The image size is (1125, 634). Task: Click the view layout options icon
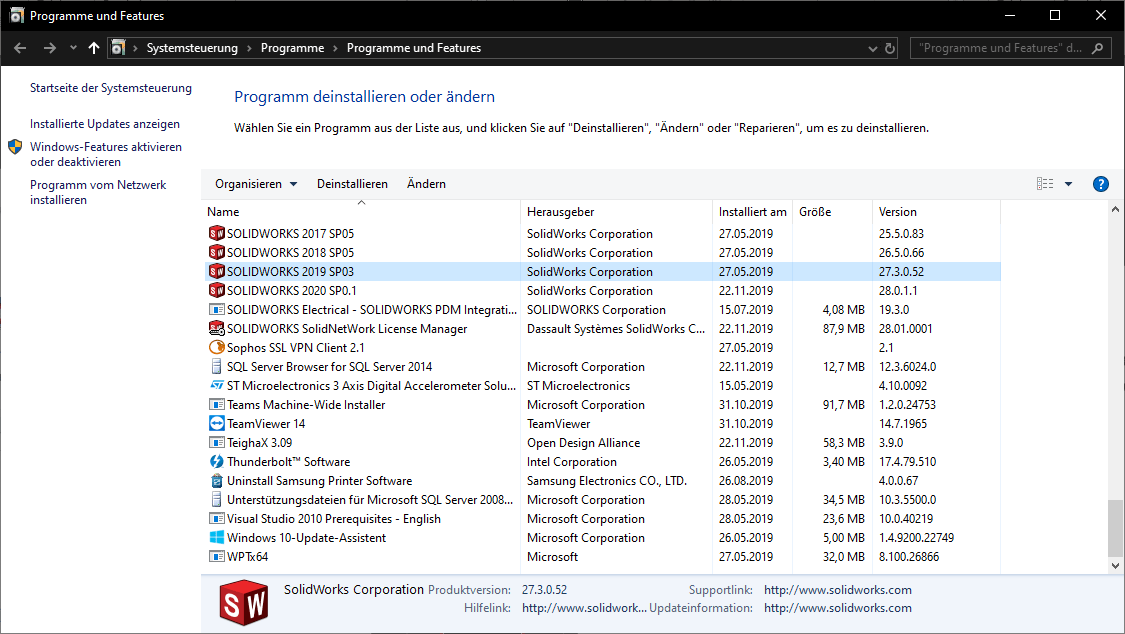[x=1045, y=184]
